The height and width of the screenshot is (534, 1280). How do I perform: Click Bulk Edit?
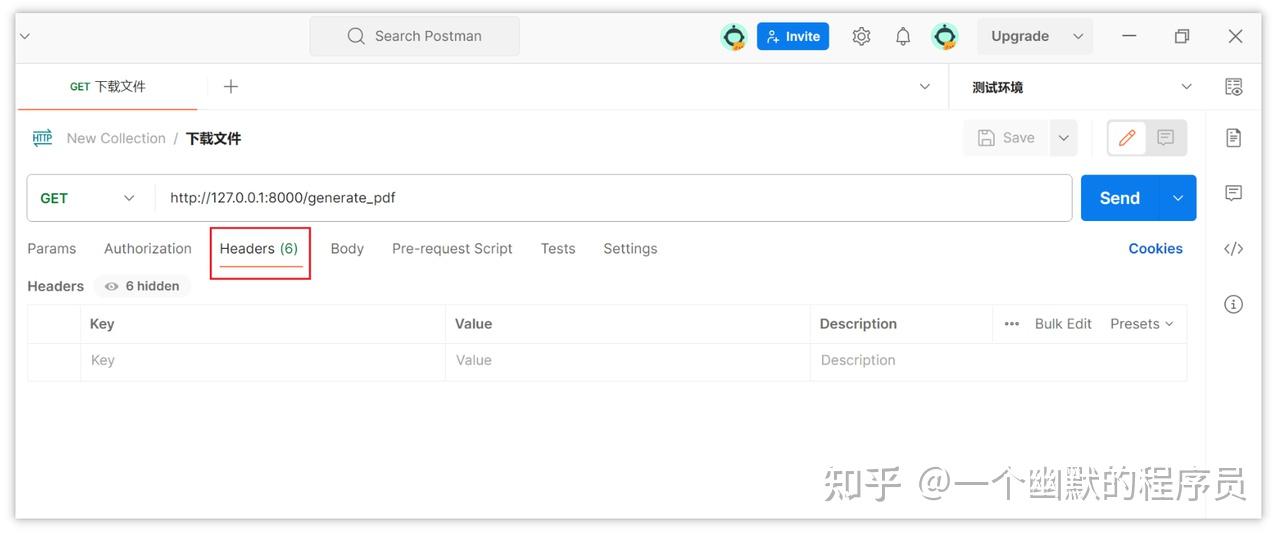click(x=1063, y=324)
